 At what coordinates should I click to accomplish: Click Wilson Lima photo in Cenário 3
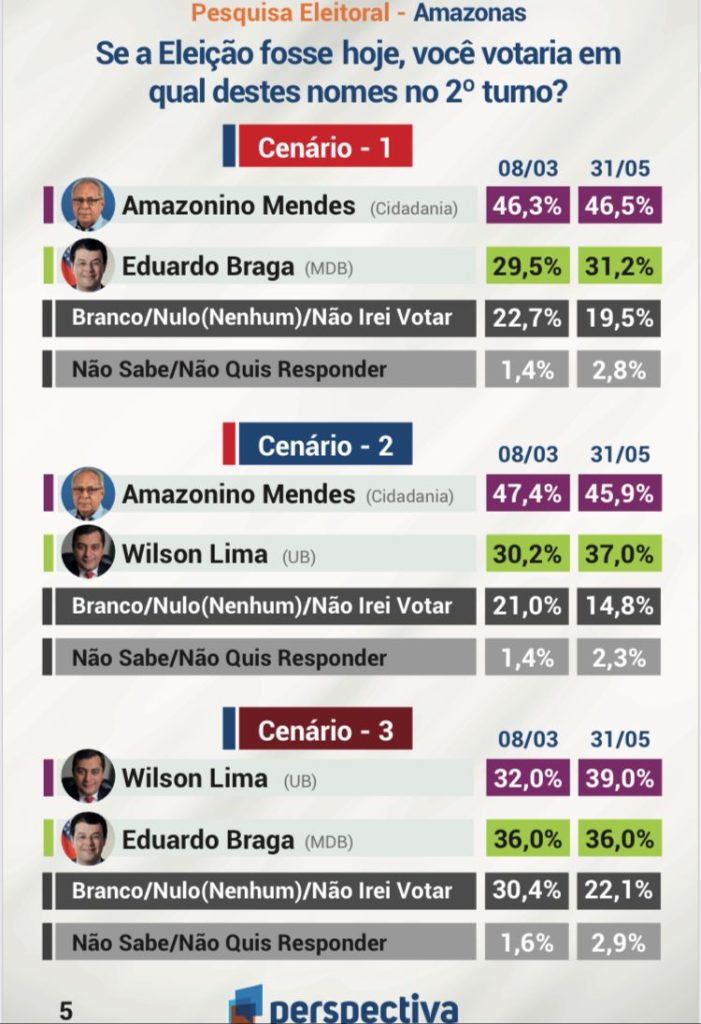pyautogui.click(x=88, y=777)
